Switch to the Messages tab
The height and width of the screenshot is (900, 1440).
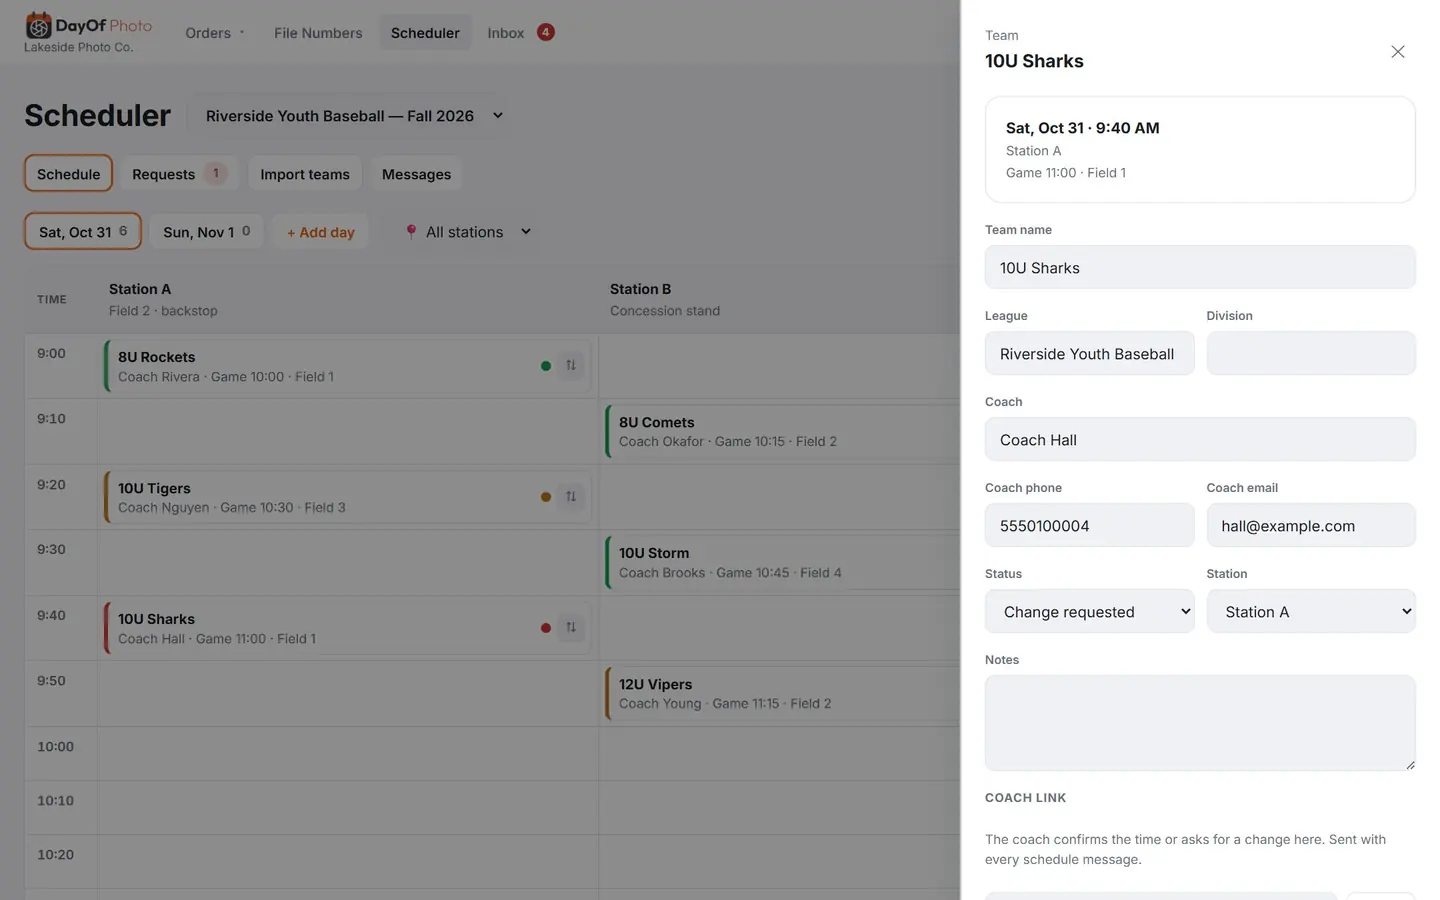[416, 173]
